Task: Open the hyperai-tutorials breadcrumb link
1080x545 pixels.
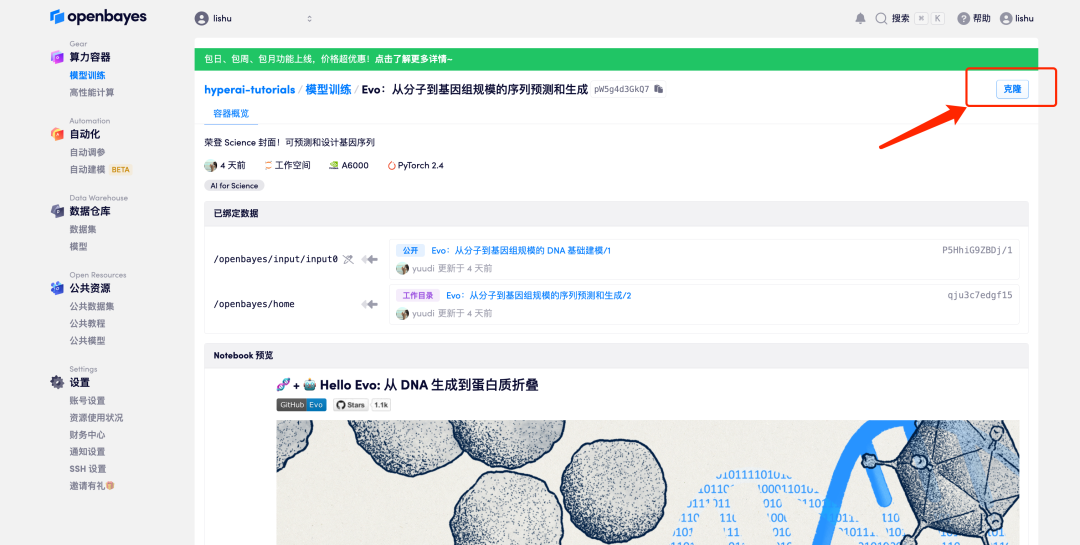Action: coord(249,89)
